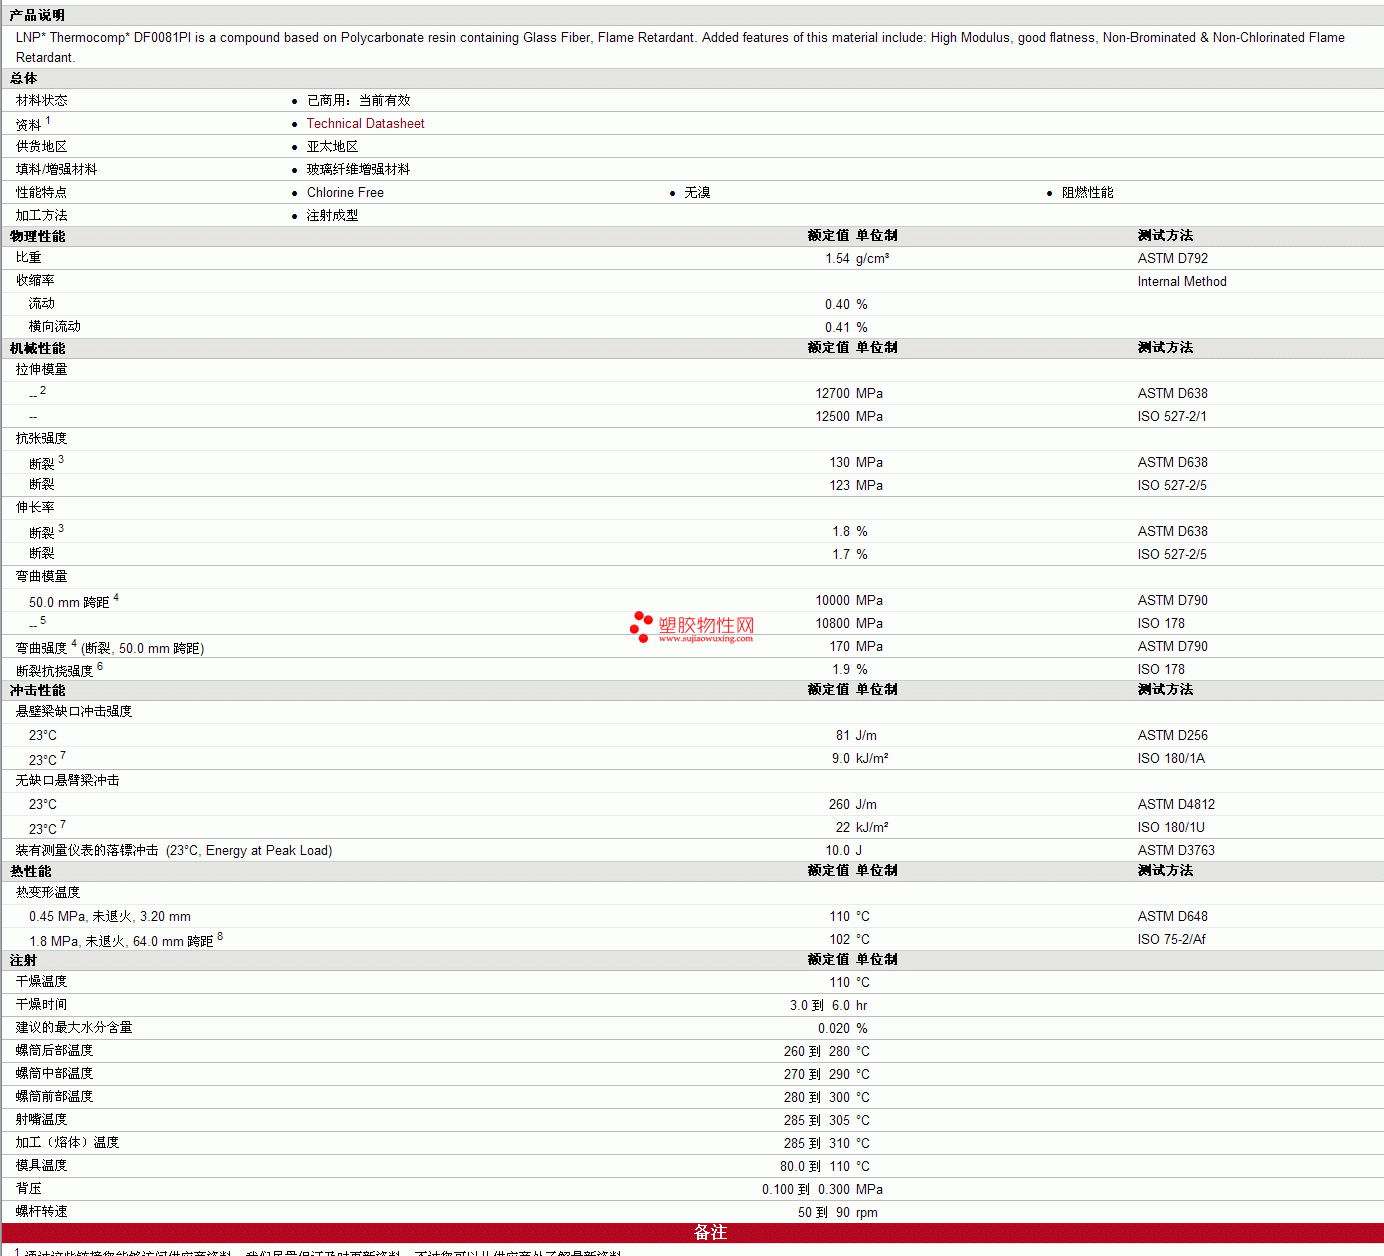Click the 170 flexural strength value
The height and width of the screenshot is (1256, 1384).
pyautogui.click(x=839, y=646)
